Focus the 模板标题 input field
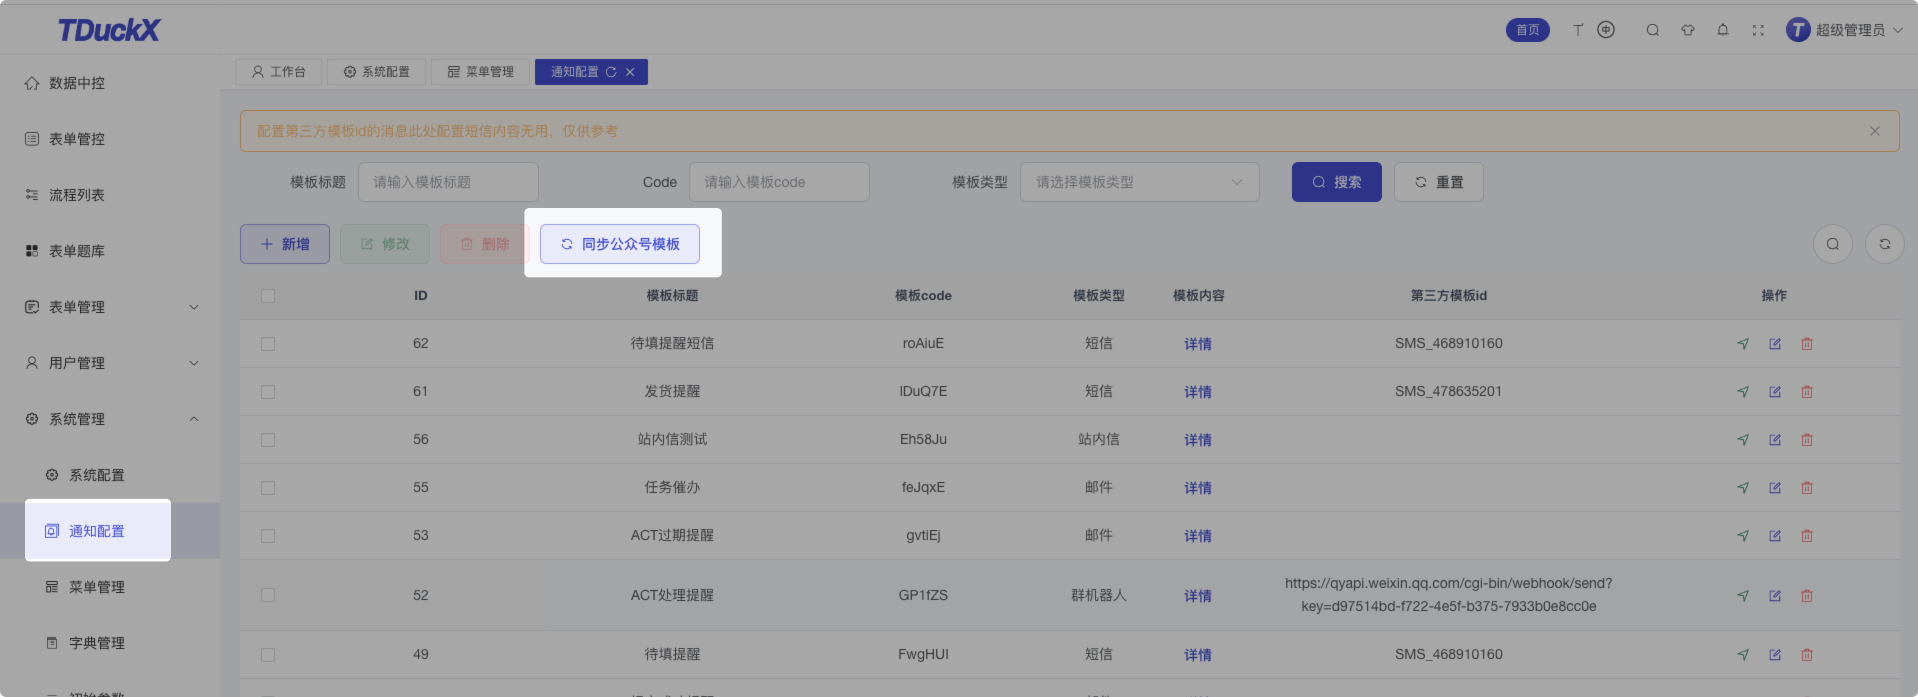The width and height of the screenshot is (1918, 697). [449, 182]
